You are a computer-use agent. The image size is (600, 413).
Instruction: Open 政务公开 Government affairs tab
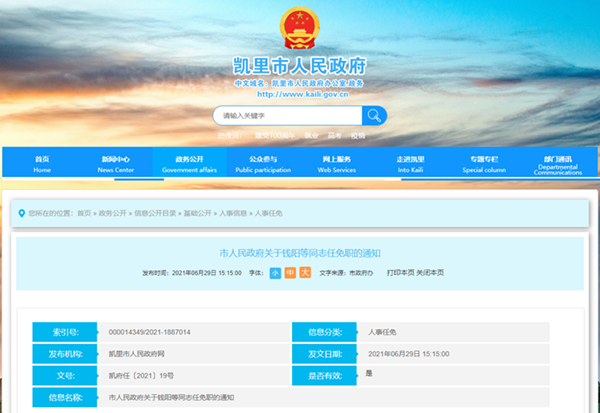pos(189,164)
